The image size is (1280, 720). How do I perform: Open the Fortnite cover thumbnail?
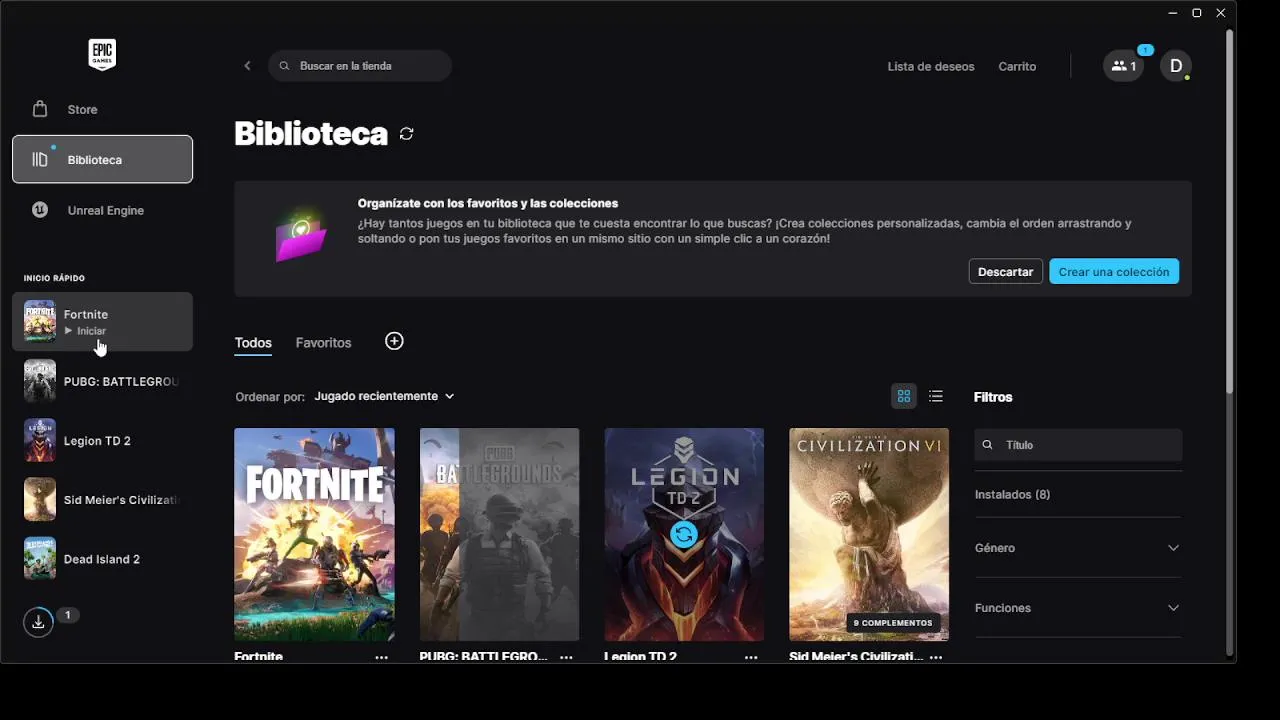314,534
